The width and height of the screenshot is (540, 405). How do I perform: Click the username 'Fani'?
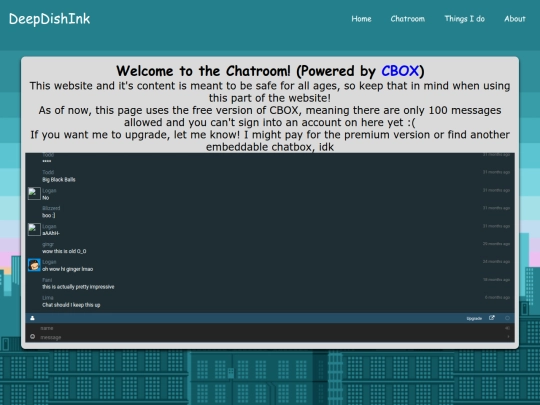point(47,280)
